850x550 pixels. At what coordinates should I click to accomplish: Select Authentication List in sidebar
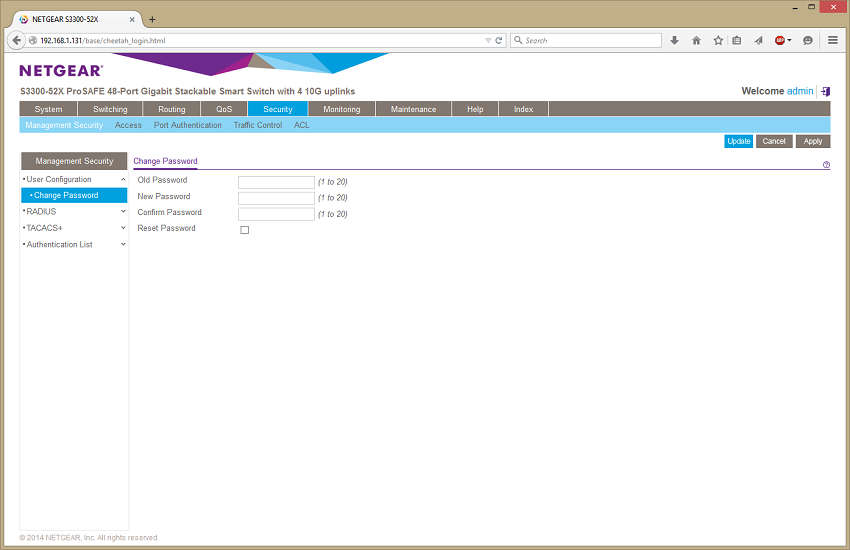[60, 244]
